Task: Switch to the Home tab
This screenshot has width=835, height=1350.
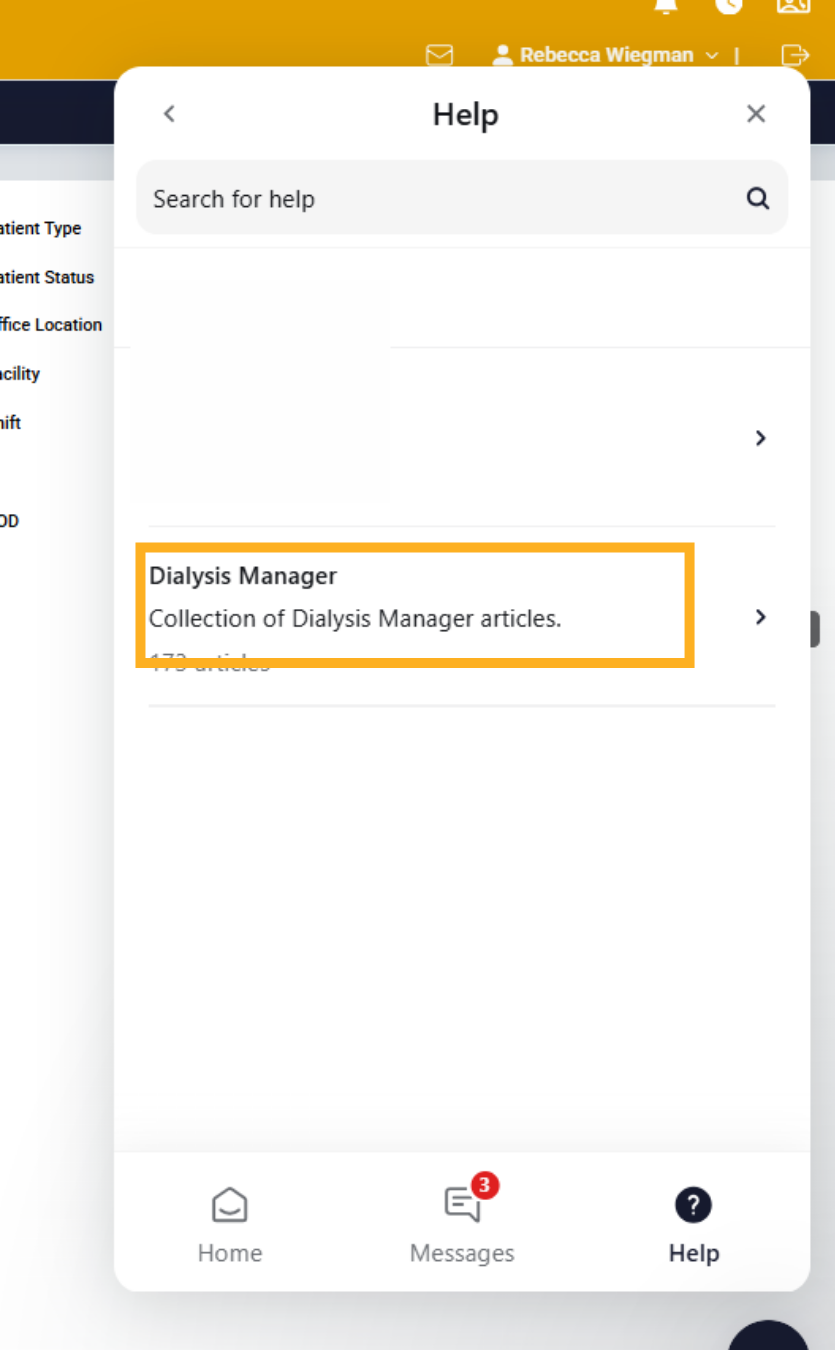Action: [230, 1225]
